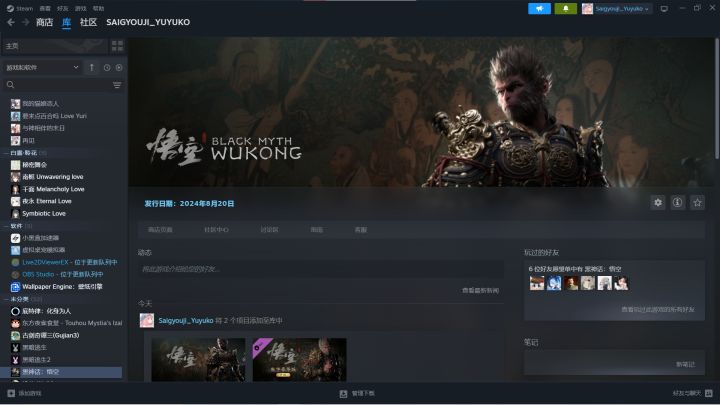Open the manage downloads icon

point(343,394)
